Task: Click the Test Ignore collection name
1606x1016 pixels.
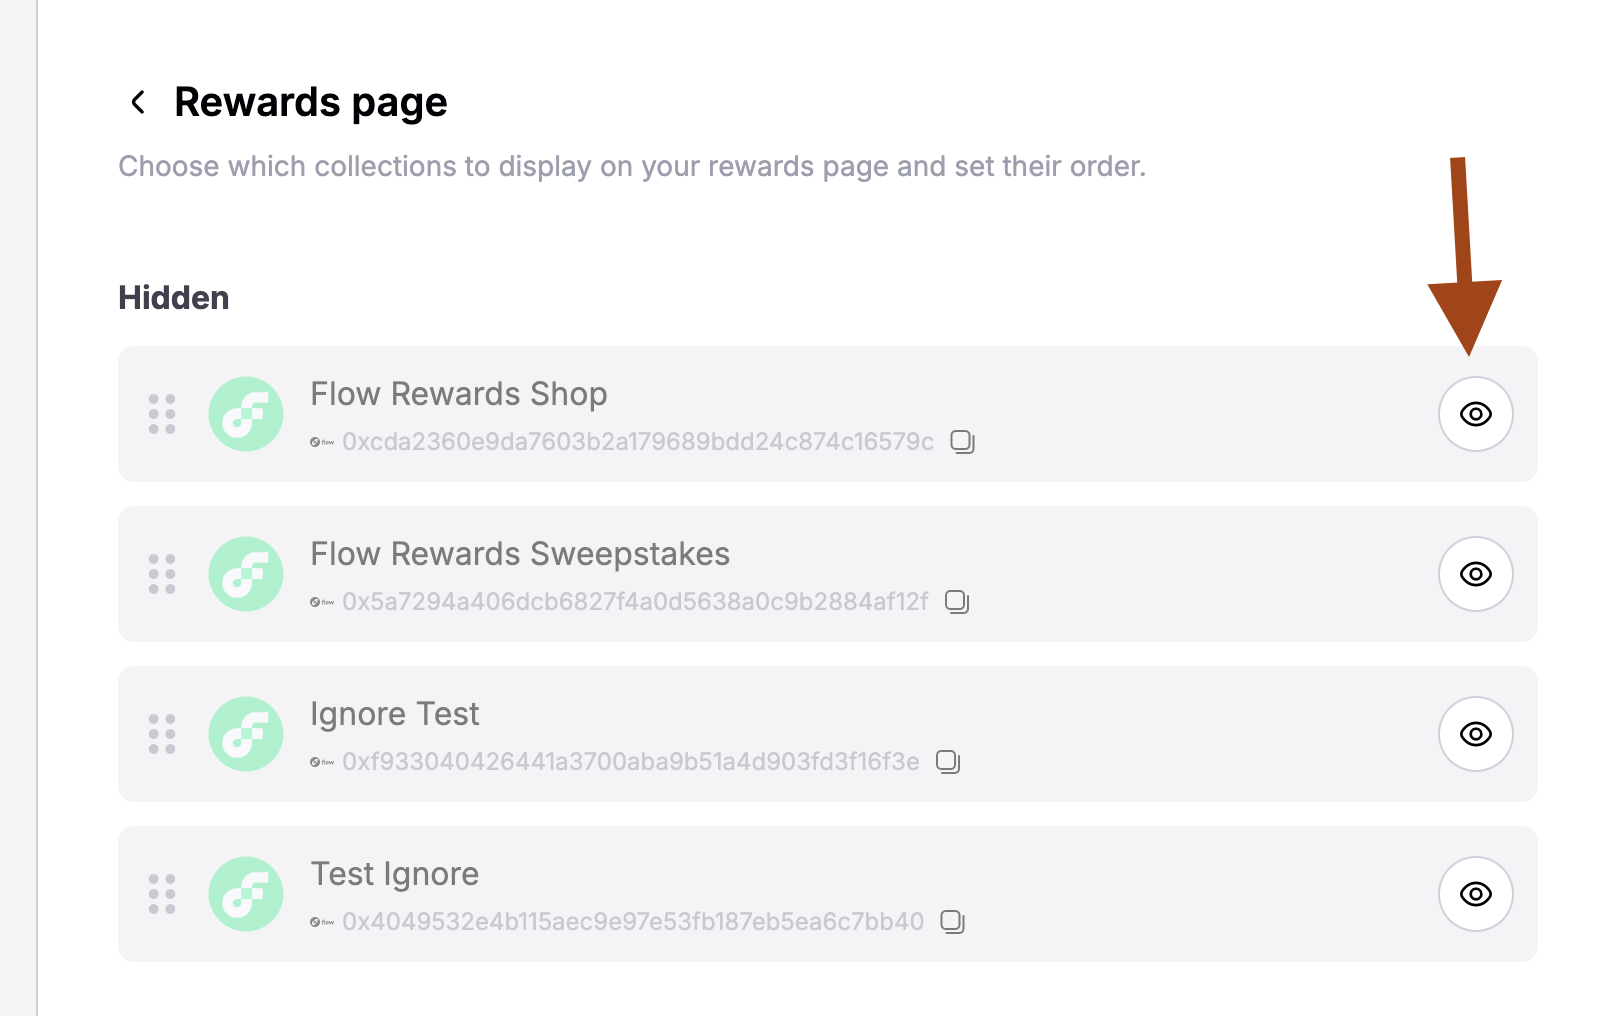Action: point(394,874)
